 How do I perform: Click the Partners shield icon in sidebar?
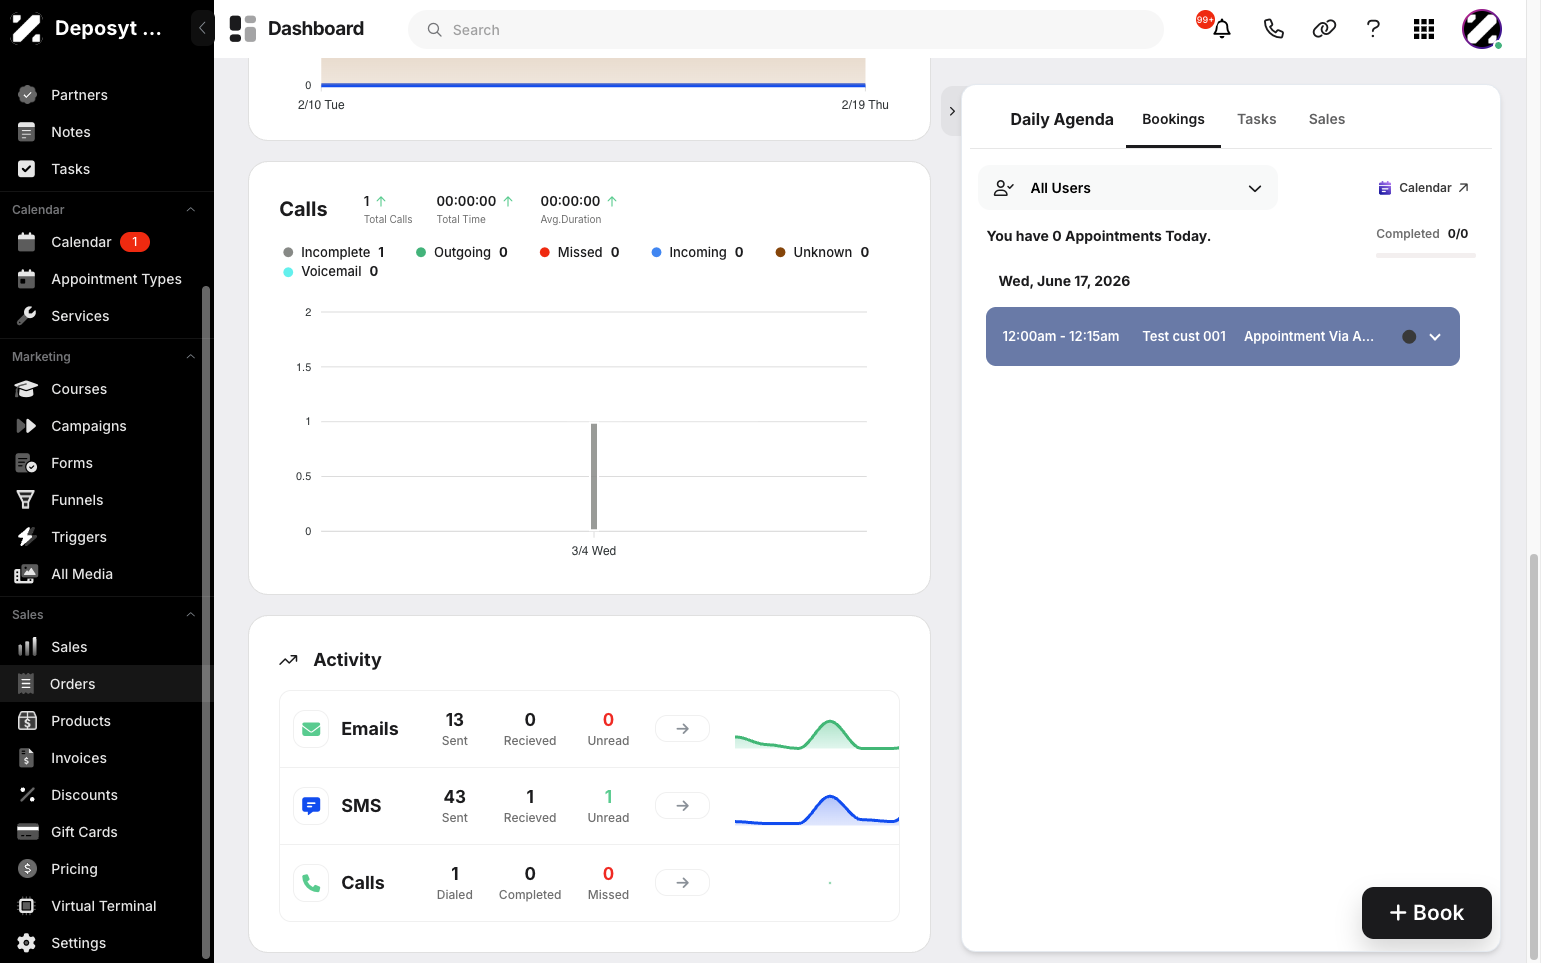tap(27, 95)
